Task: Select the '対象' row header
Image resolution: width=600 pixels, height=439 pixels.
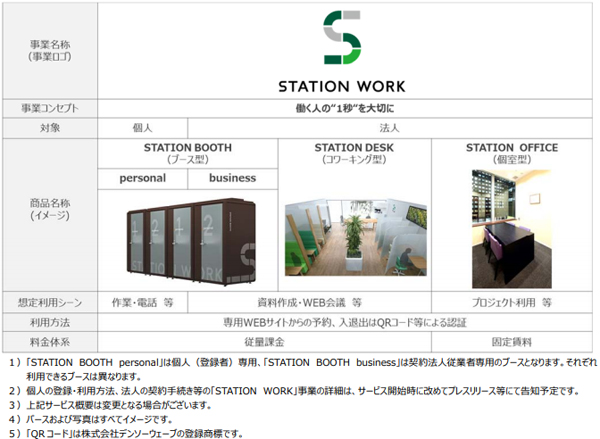Action: tap(50, 128)
